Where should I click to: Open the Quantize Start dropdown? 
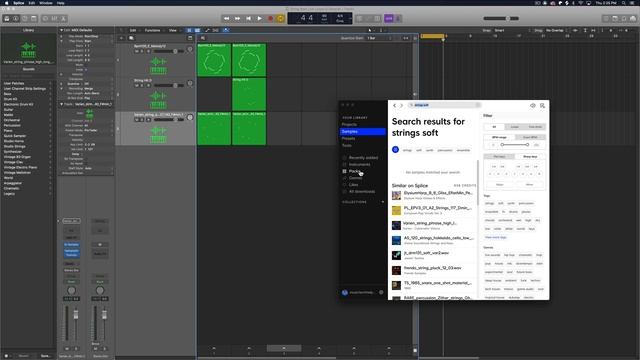[379, 38]
